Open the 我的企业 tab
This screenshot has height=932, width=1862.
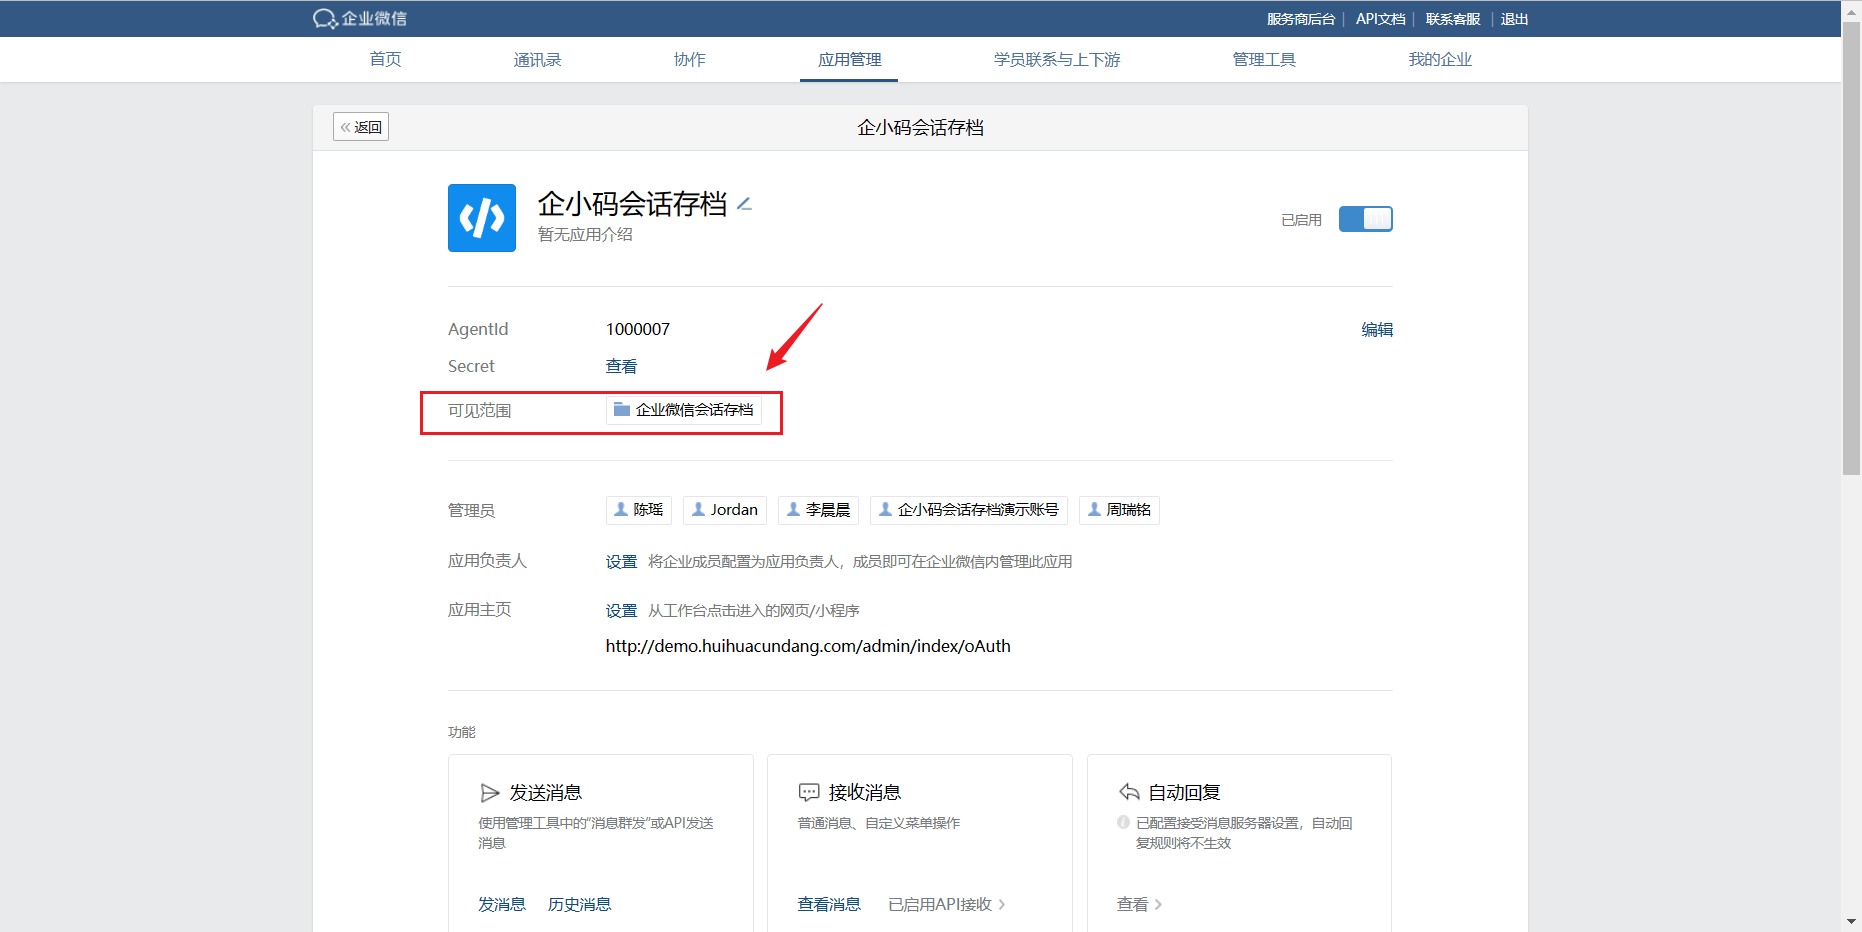(1440, 59)
